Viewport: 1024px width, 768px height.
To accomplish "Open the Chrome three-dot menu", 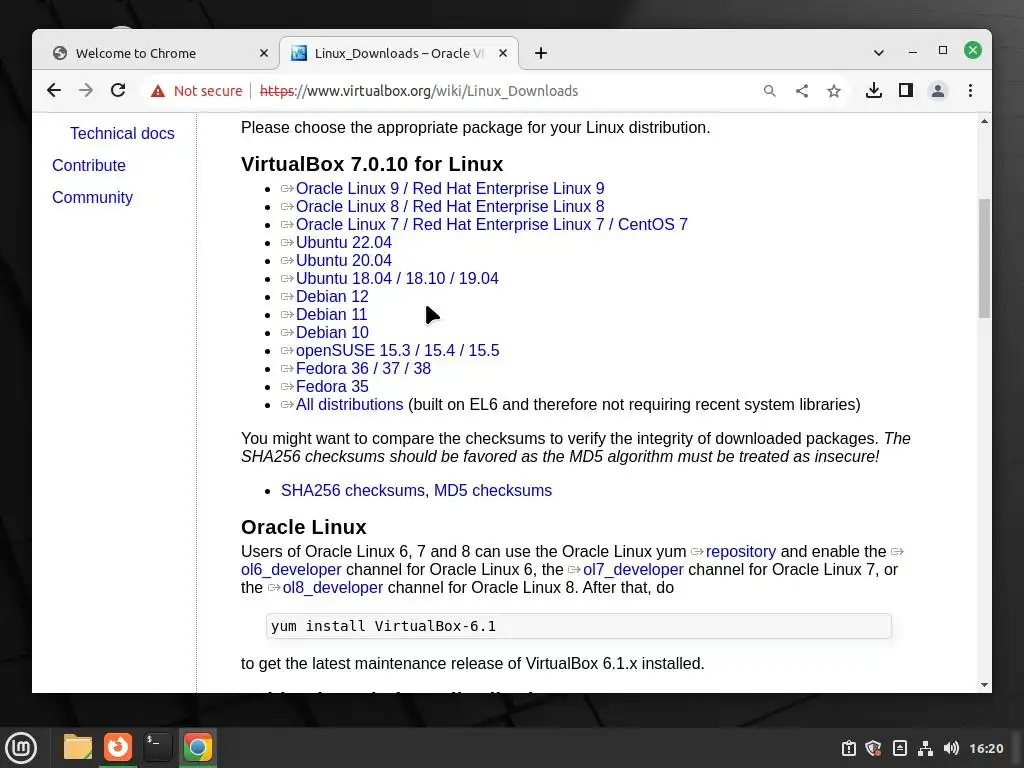I will pos(970,90).
